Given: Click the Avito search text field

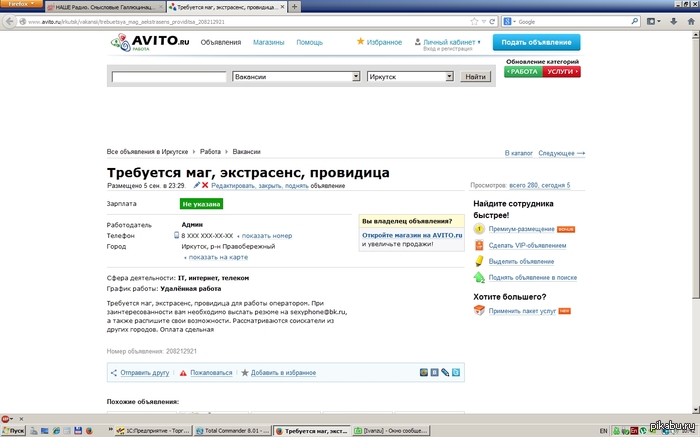Looking at the screenshot, I should tap(169, 77).
